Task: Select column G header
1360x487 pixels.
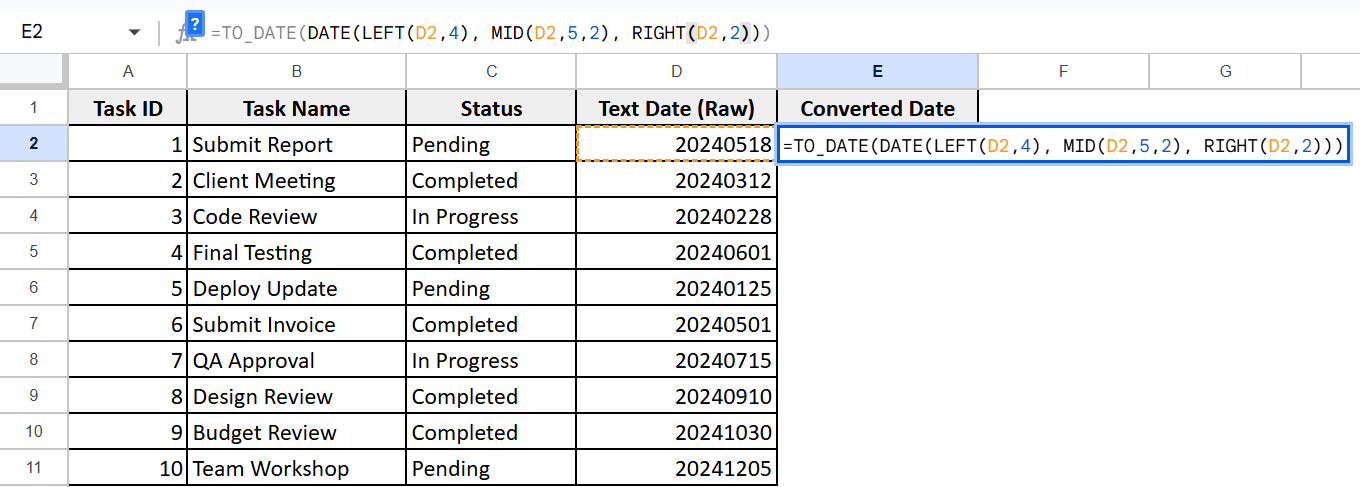Action: [x=1226, y=71]
